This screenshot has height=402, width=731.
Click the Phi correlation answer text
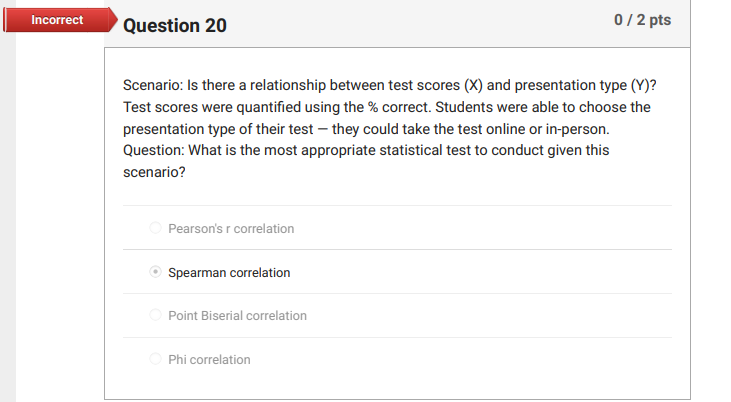209,359
